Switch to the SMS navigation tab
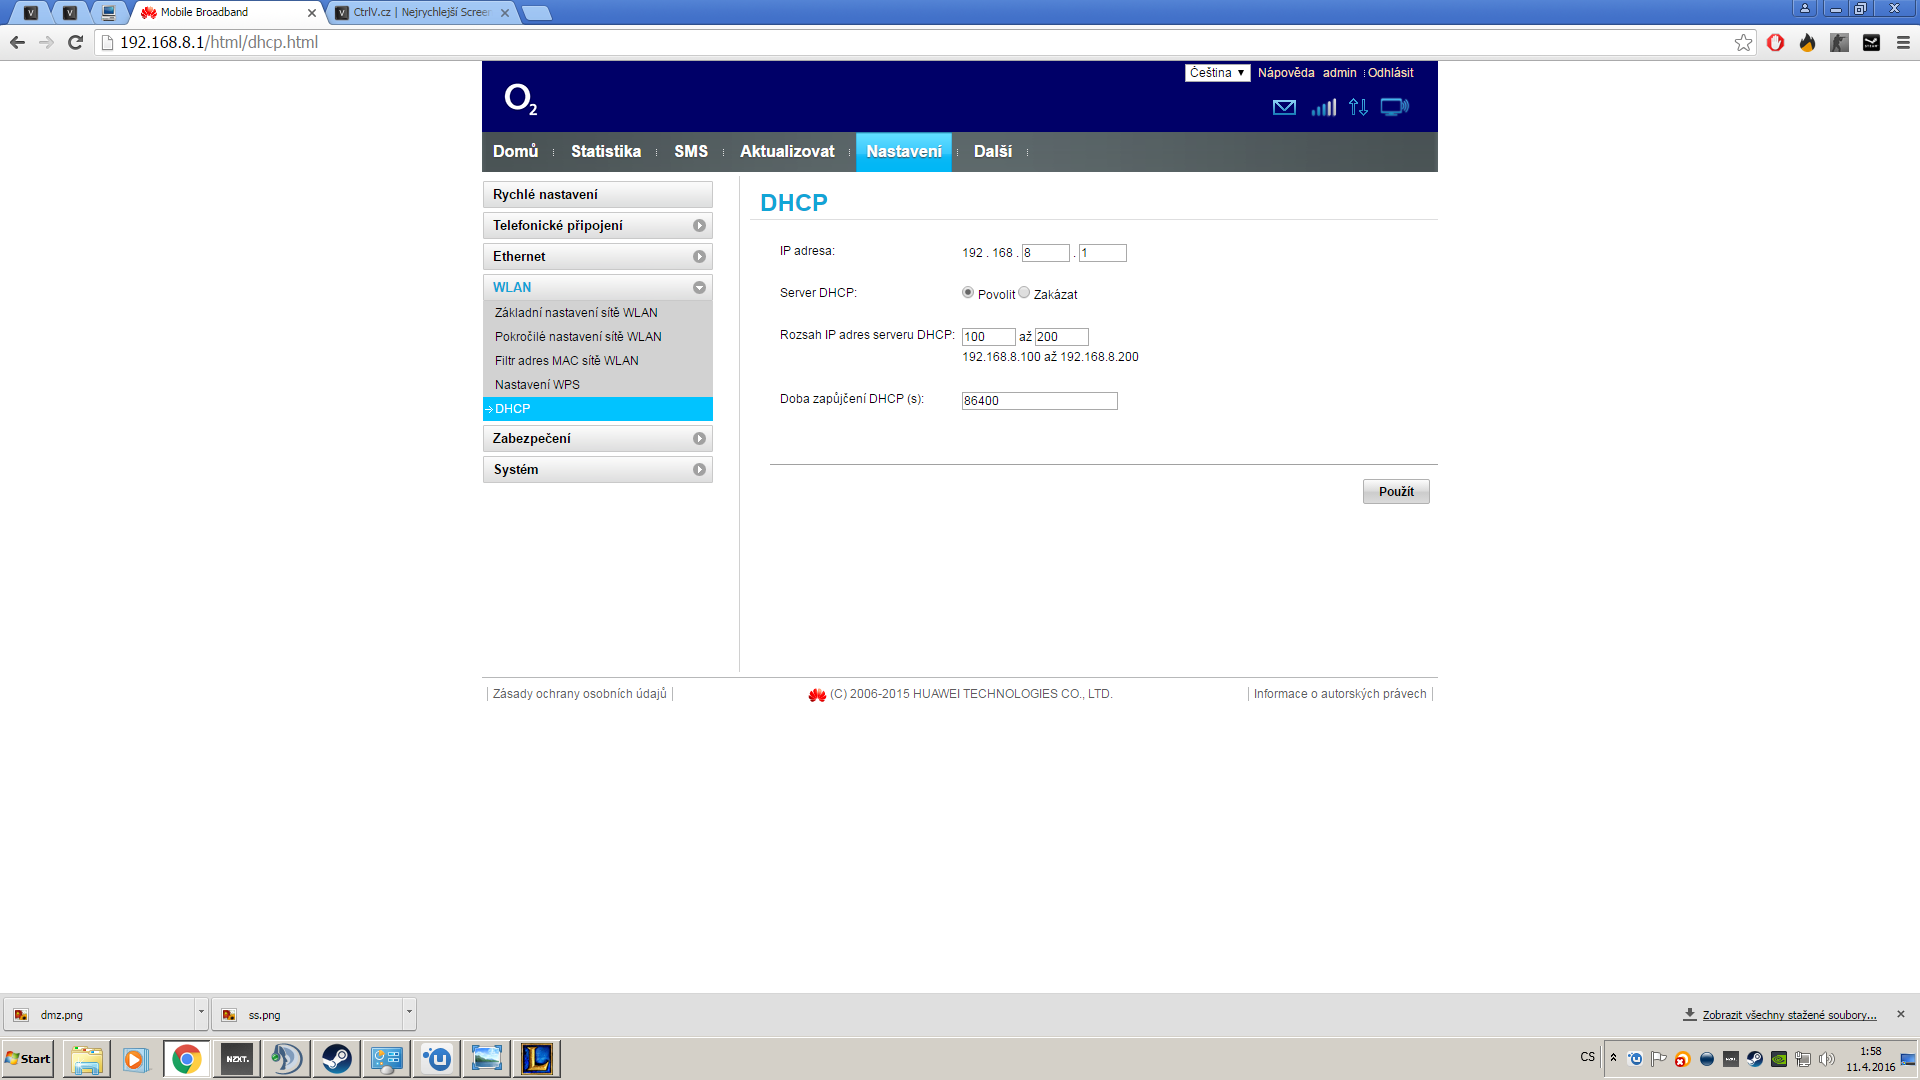The width and height of the screenshot is (1920, 1080). coord(690,152)
